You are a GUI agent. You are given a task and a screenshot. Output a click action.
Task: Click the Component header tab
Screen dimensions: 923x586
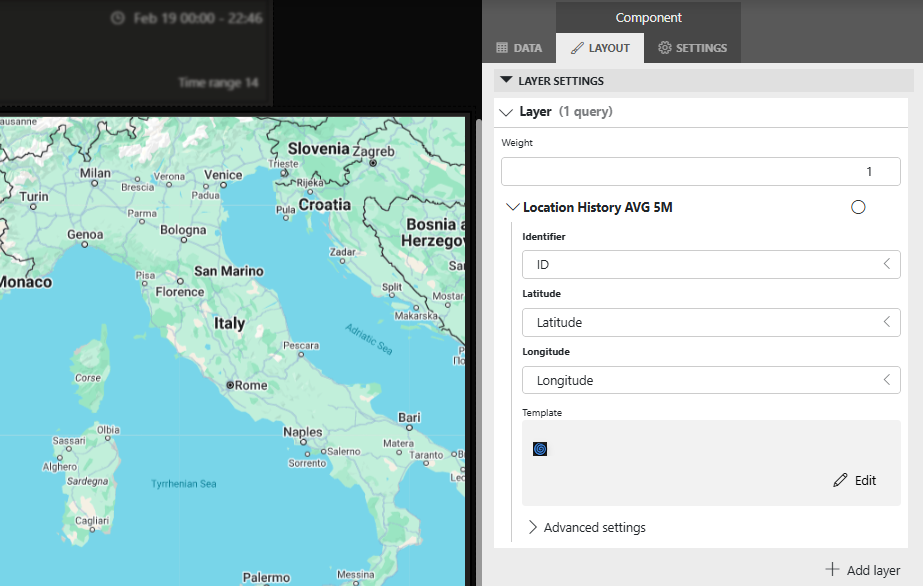(648, 18)
